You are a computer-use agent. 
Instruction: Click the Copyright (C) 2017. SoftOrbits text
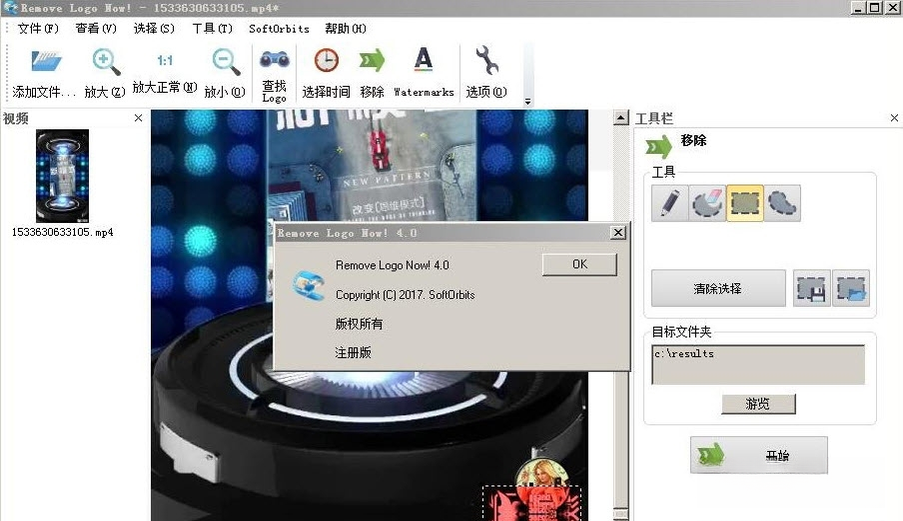(x=405, y=295)
